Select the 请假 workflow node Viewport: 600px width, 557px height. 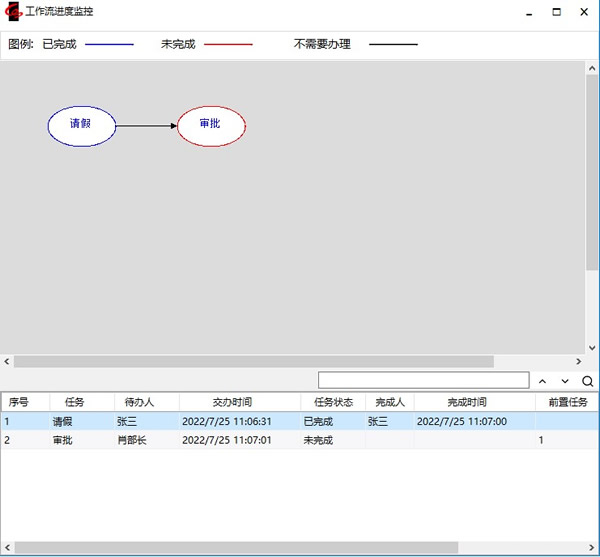[81, 125]
